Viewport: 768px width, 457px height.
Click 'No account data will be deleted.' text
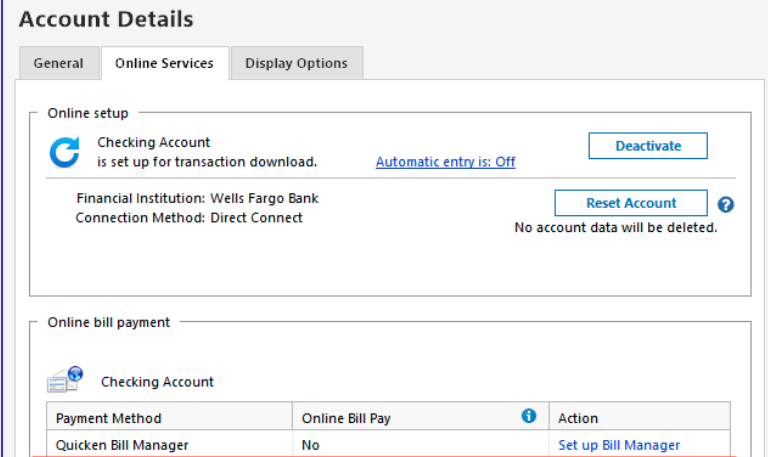pos(616,228)
